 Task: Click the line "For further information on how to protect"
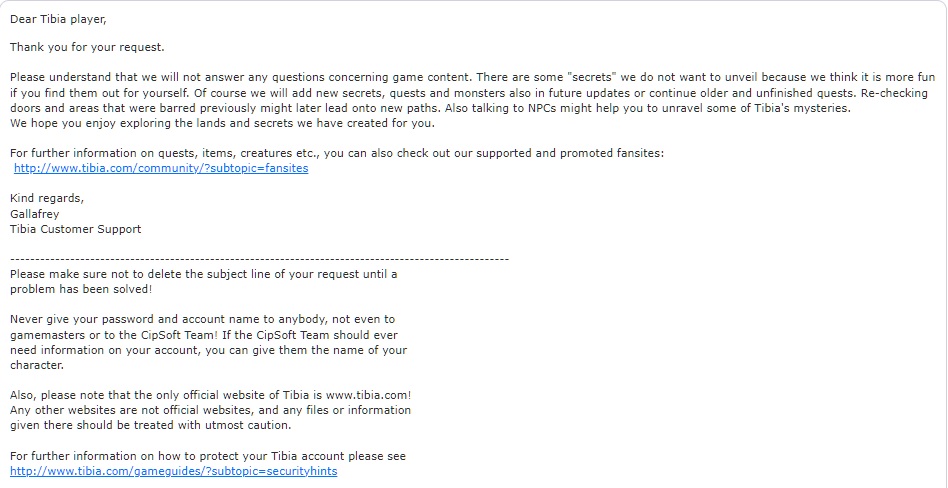(208, 456)
